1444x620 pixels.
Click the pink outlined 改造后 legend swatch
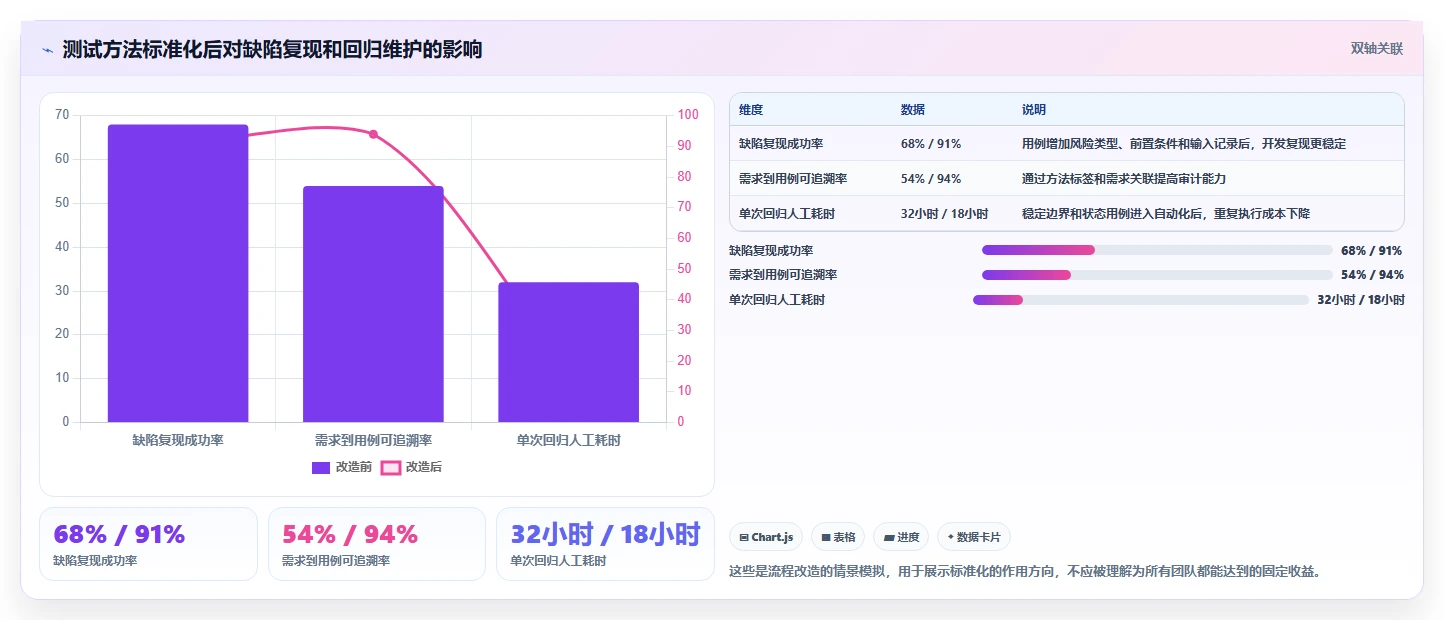(x=391, y=467)
